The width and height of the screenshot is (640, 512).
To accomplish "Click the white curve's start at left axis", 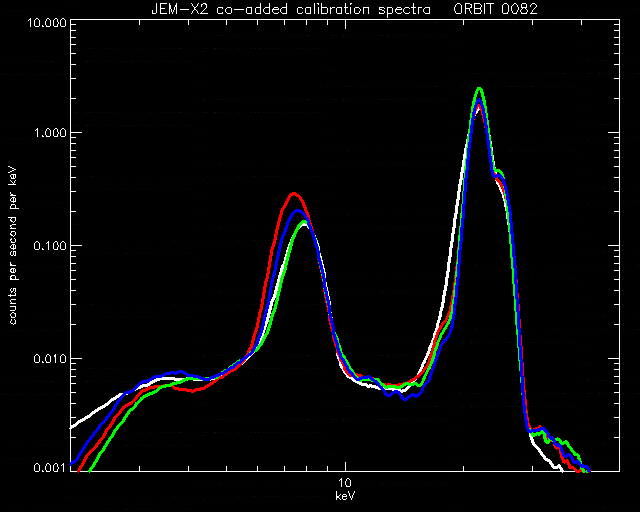I will (x=72, y=427).
